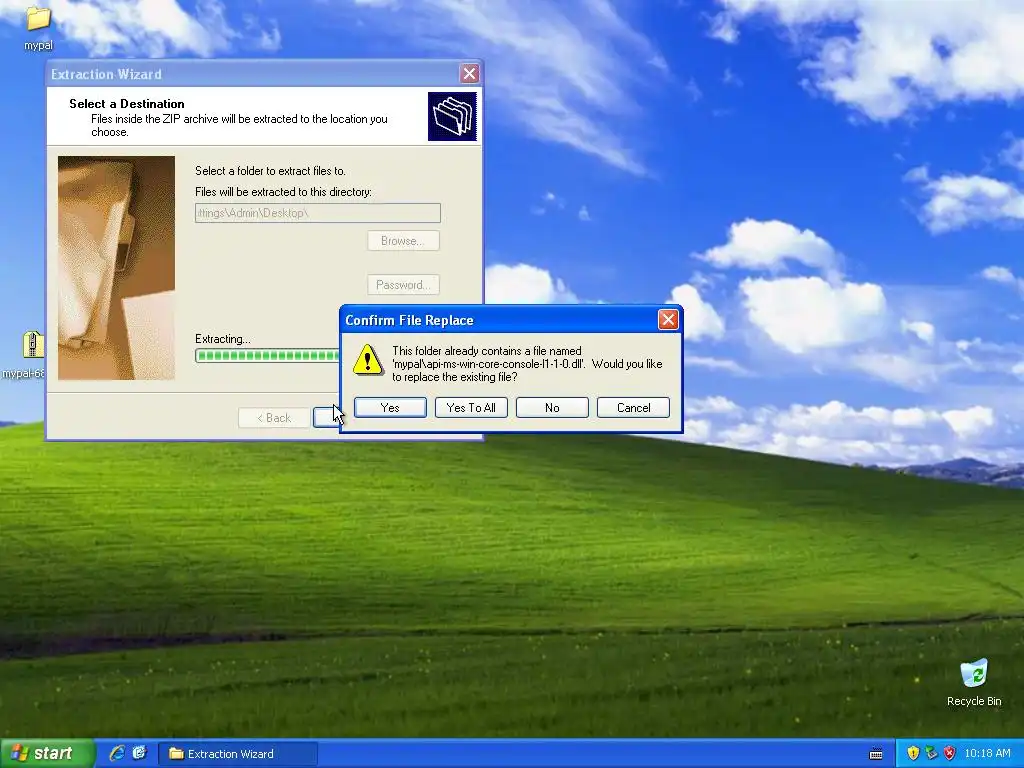Click Yes in Confirm File Replace dialog
Viewport: 1024px width, 768px height.
tap(390, 408)
